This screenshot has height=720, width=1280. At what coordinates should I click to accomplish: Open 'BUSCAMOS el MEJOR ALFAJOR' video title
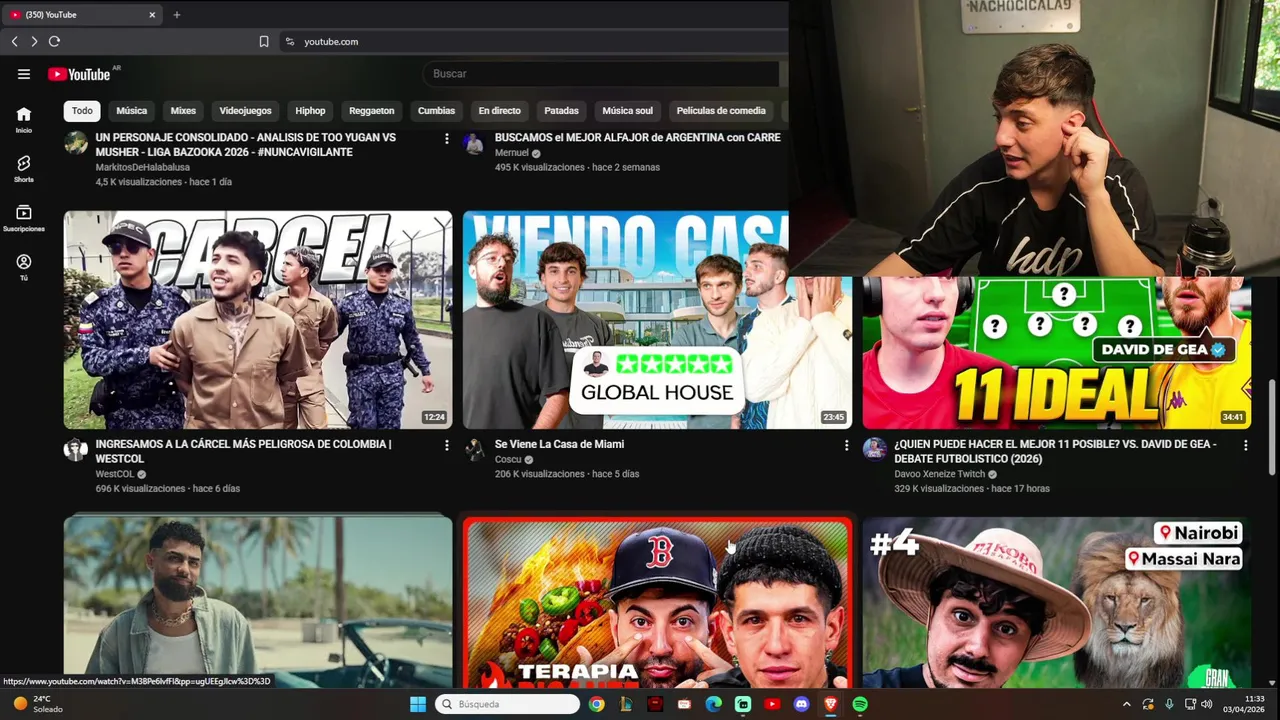click(x=637, y=138)
